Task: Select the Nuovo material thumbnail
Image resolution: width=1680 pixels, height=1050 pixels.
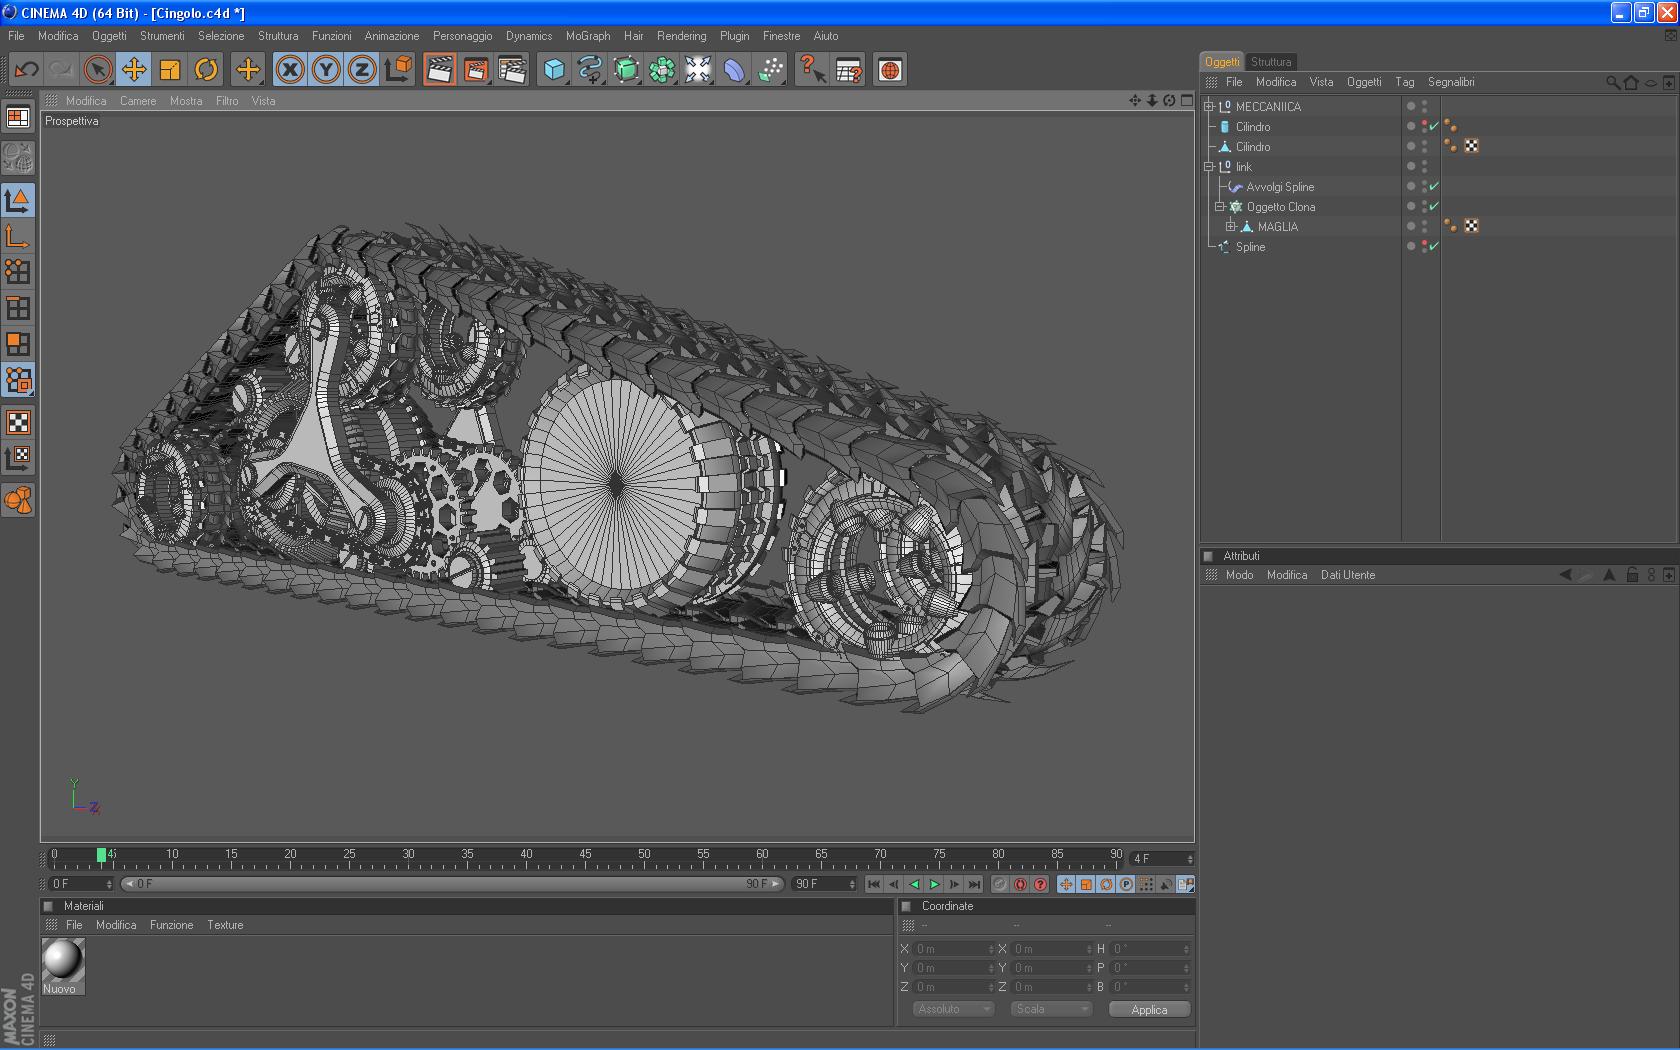Action: (x=62, y=960)
